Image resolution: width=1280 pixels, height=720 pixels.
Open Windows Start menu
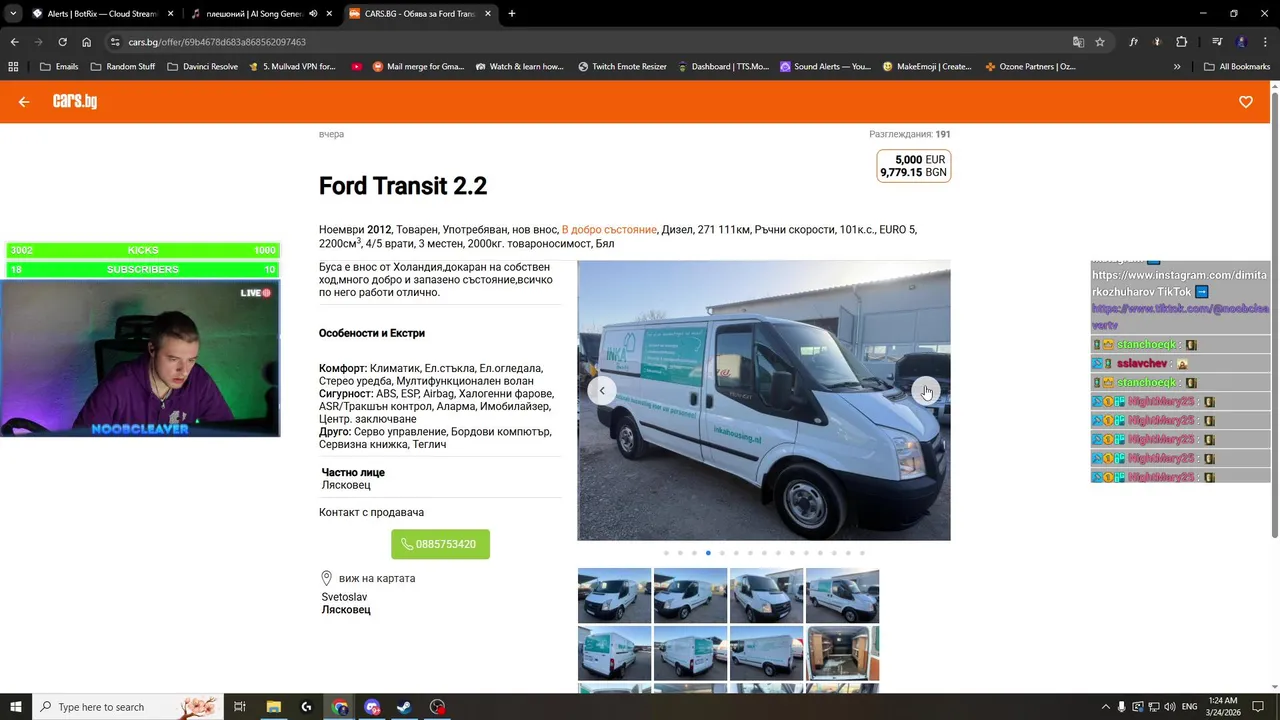click(16, 707)
